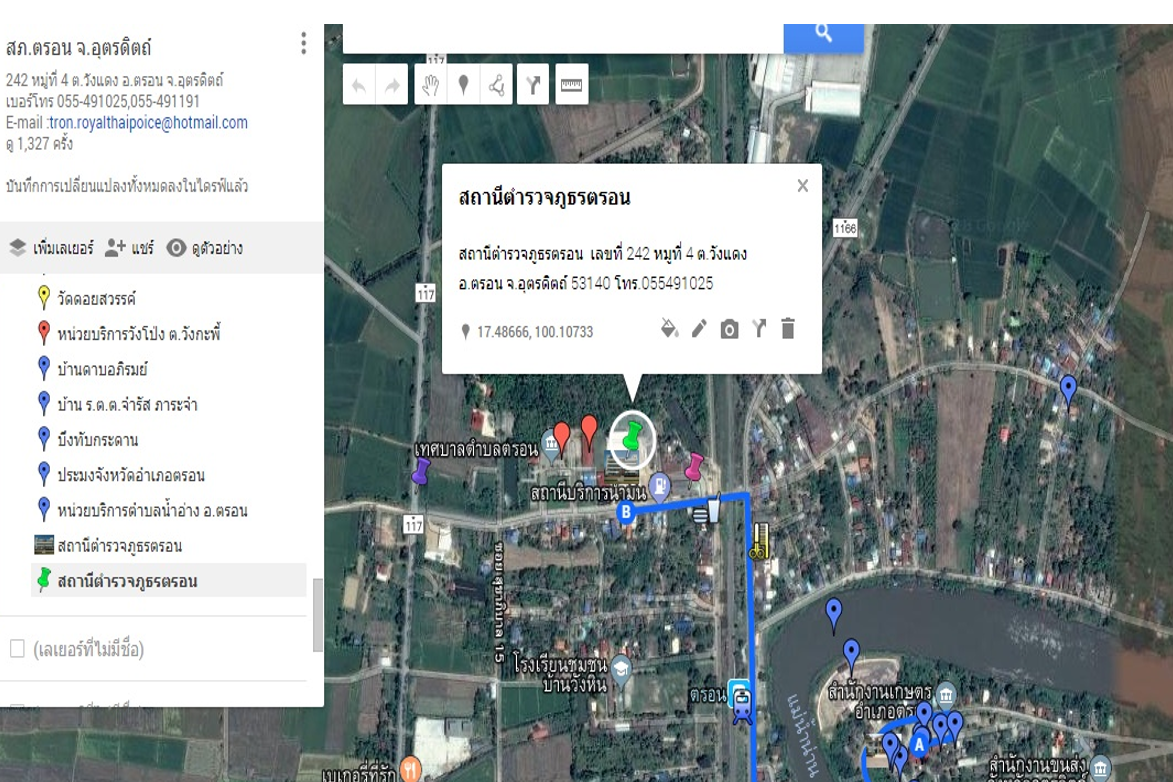
Task: Choose the add marker tool
Action: (463, 86)
